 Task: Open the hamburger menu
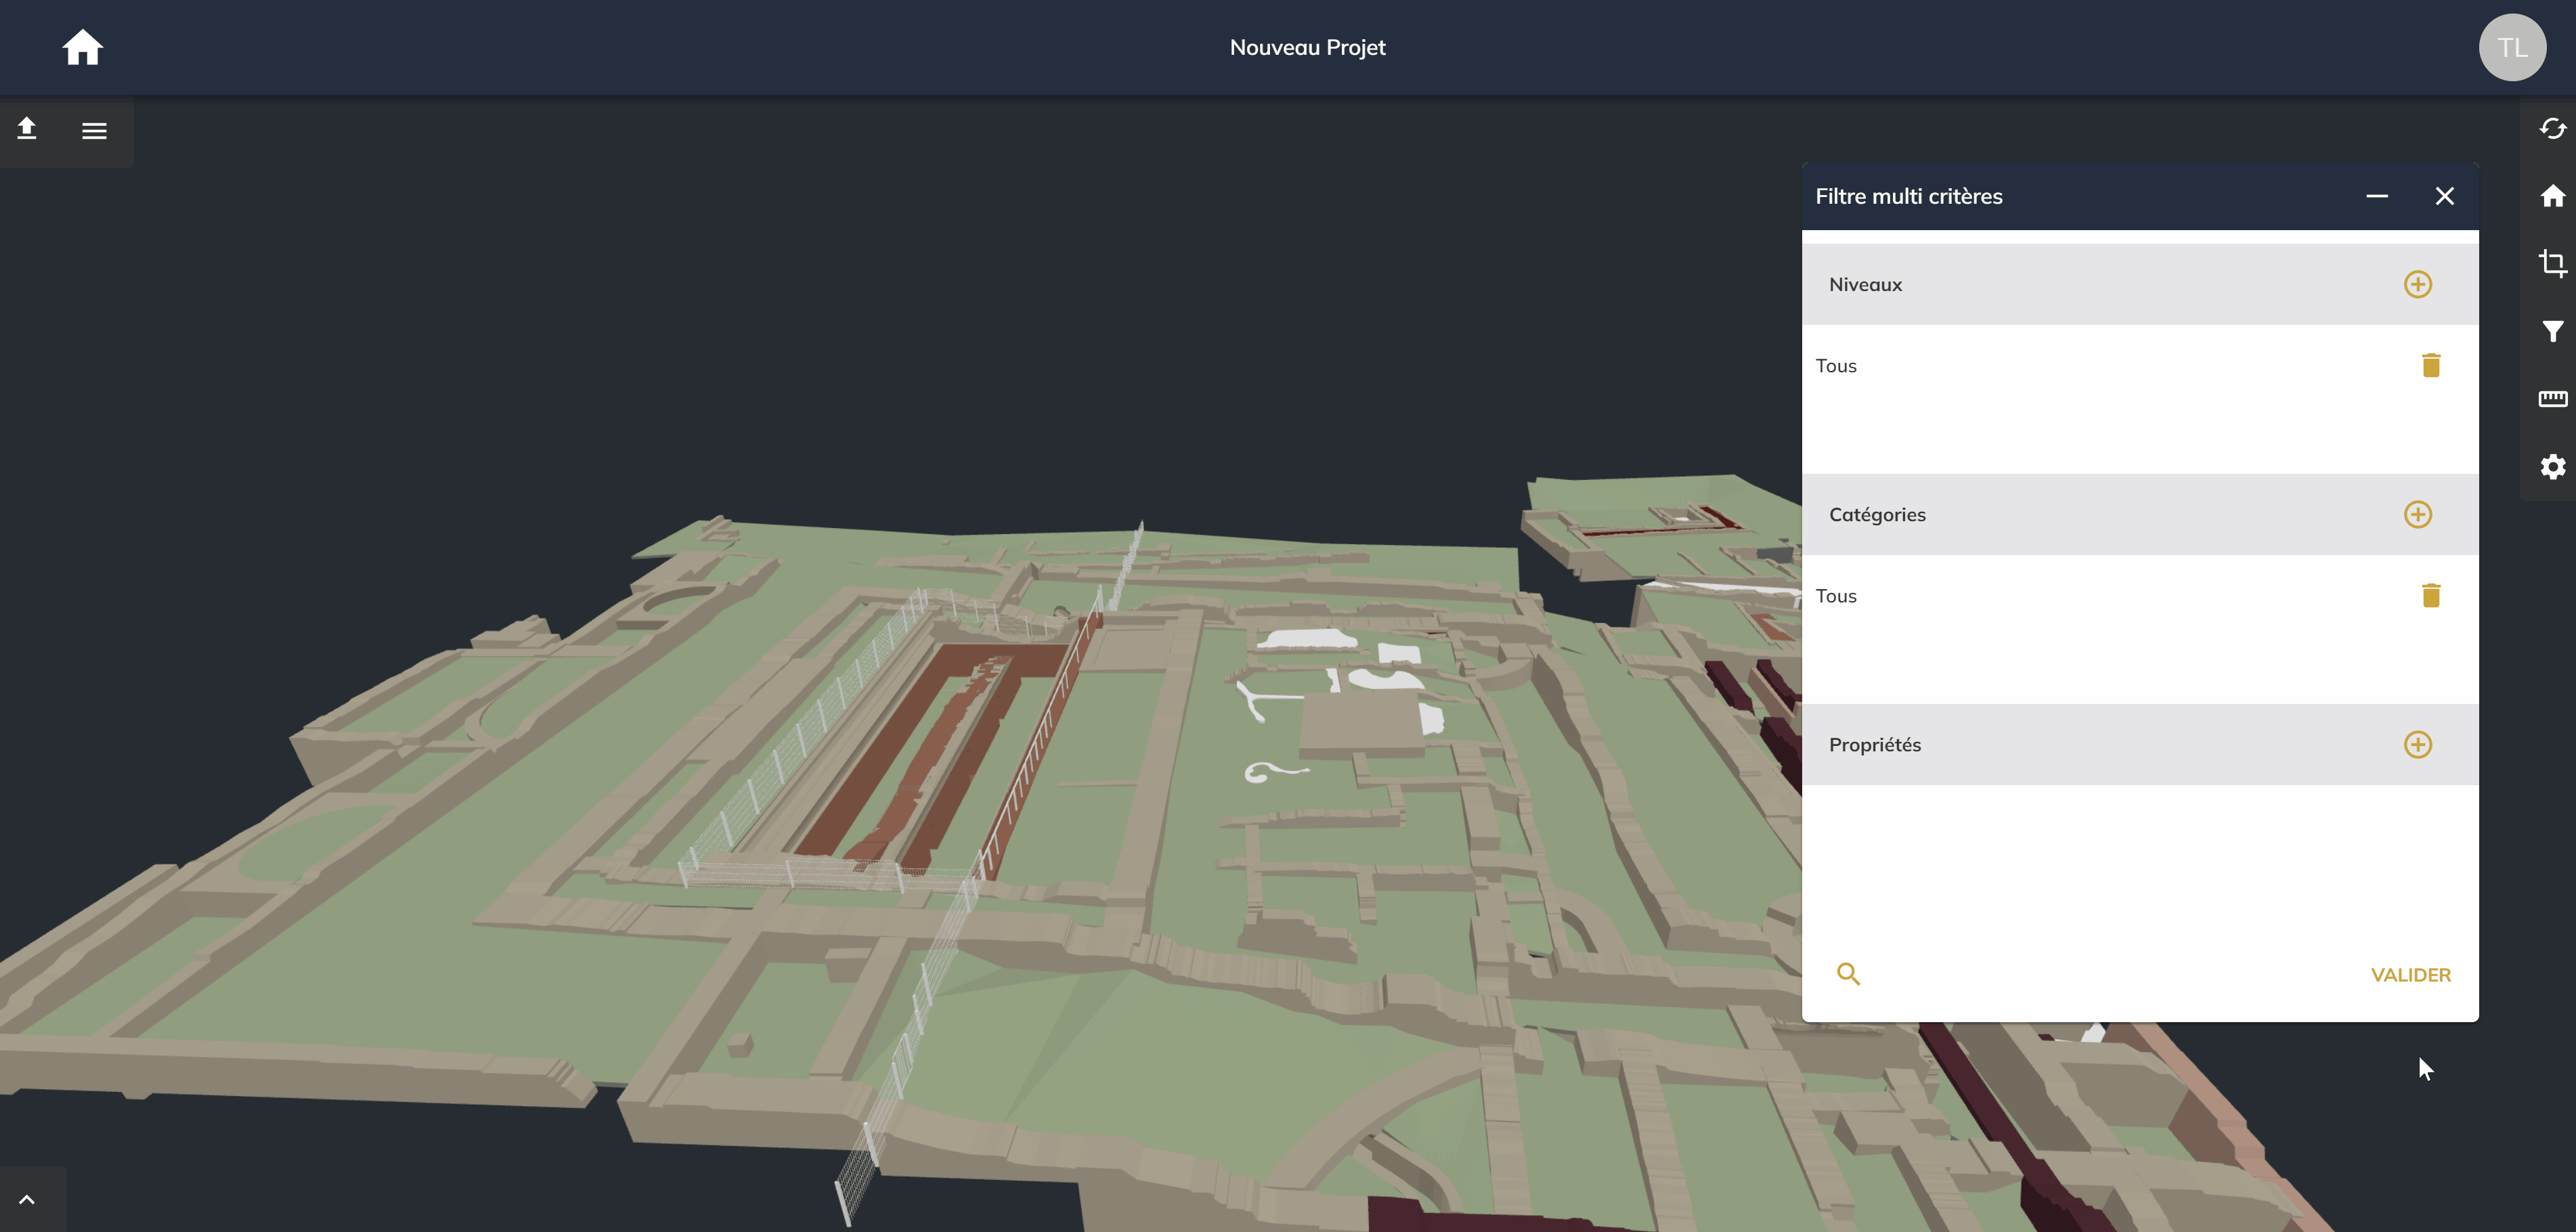click(x=94, y=130)
